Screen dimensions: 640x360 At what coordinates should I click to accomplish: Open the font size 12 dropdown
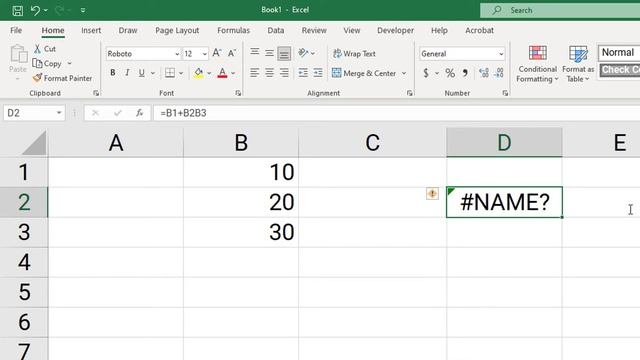[x=204, y=54]
